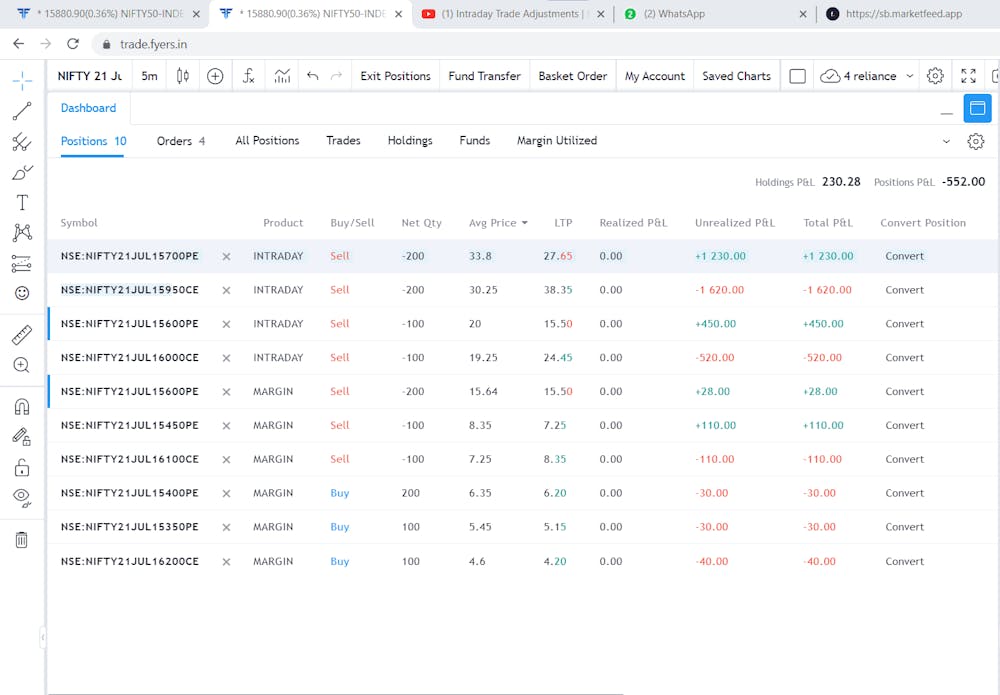The image size is (1000, 695).
Task: Sort positions by Avg Price column arrow
Action: [x=524, y=223]
